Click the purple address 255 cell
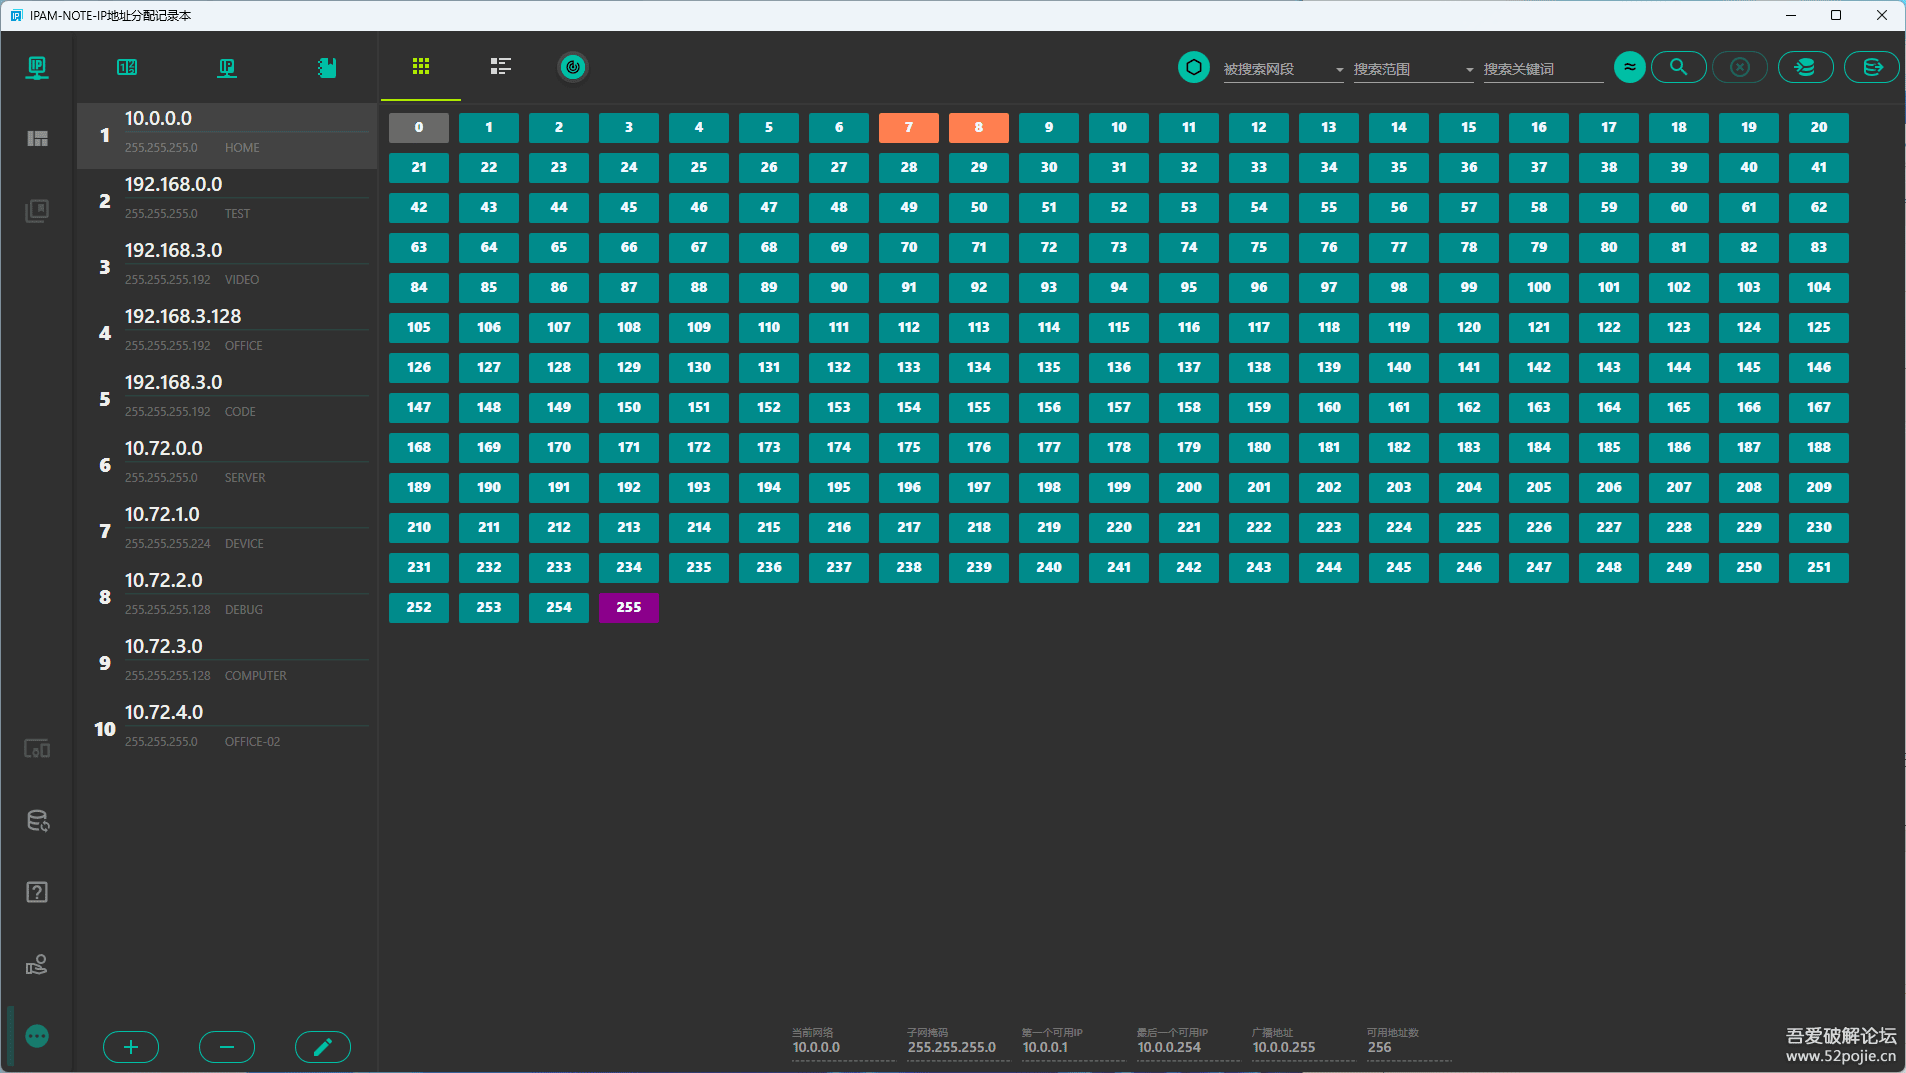The image size is (1906, 1073). [x=628, y=607]
